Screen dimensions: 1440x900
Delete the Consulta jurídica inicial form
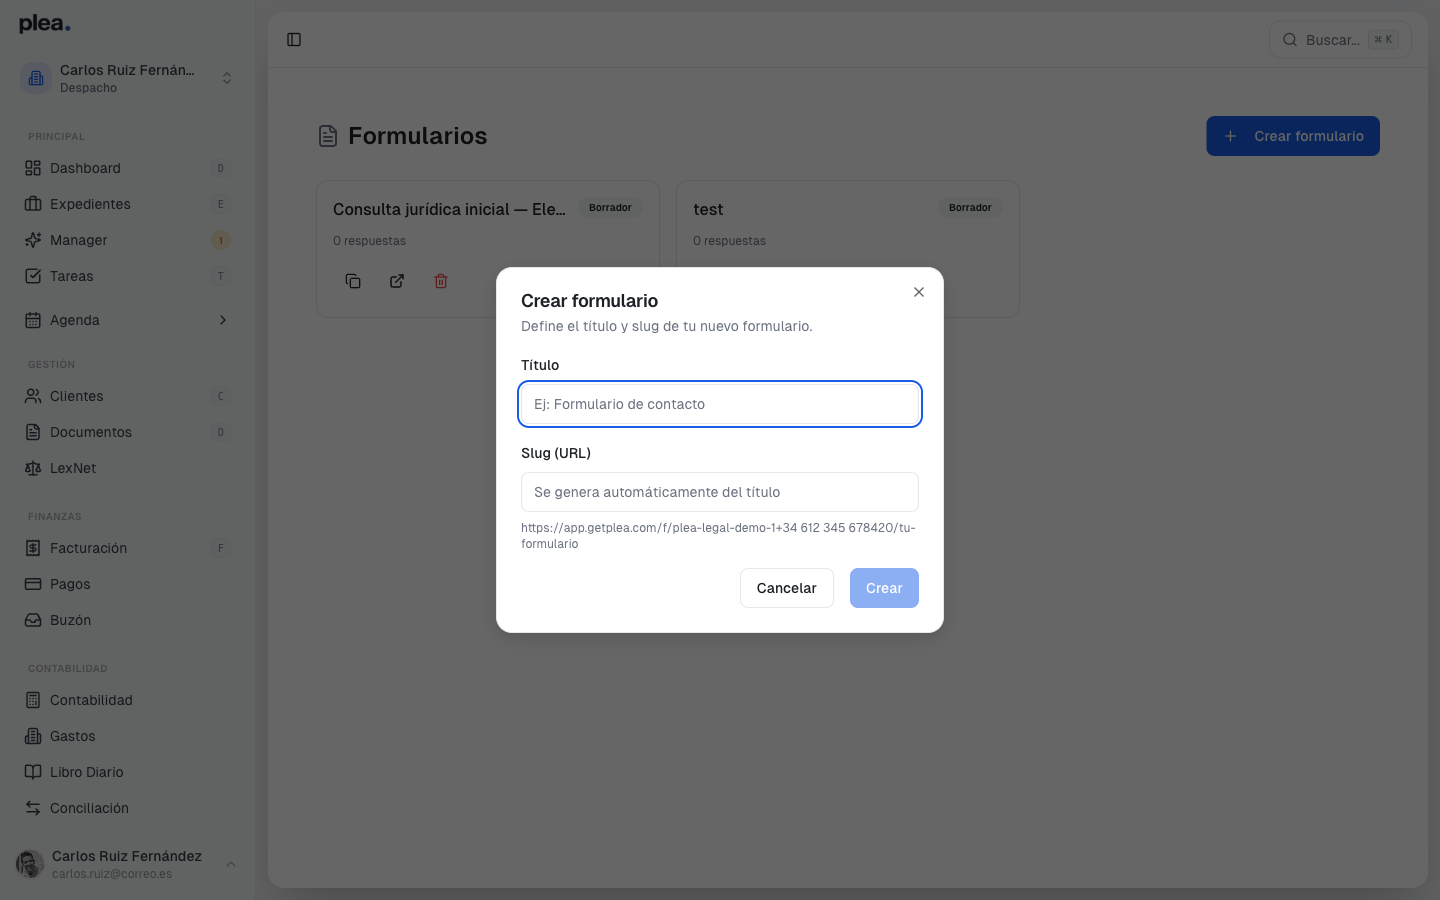[x=441, y=281]
